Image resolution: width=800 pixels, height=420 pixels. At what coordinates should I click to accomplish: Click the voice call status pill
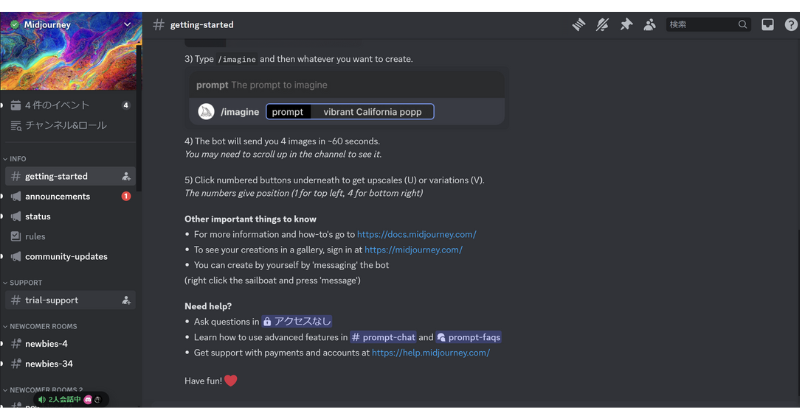click(71, 400)
